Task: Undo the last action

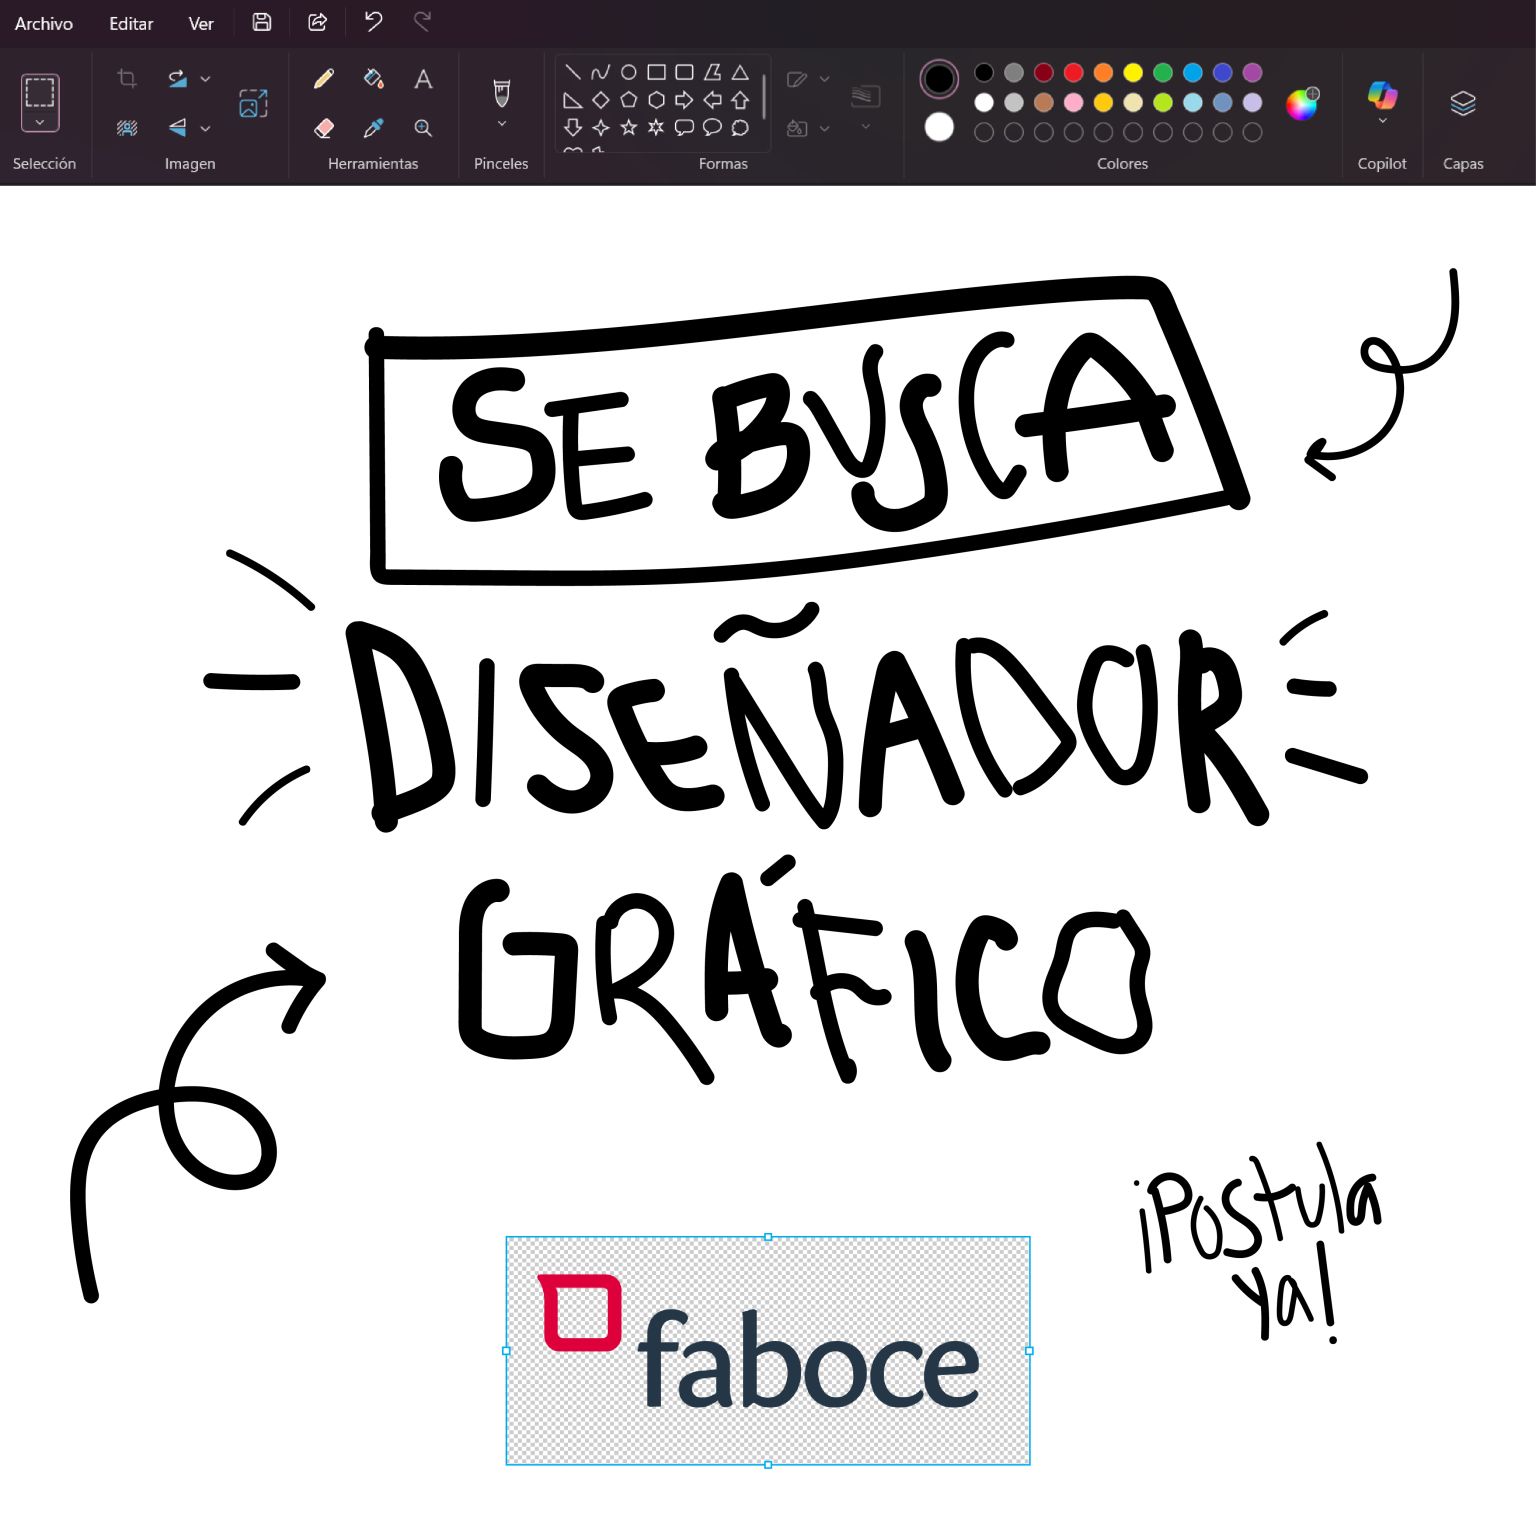Action: 373,22
